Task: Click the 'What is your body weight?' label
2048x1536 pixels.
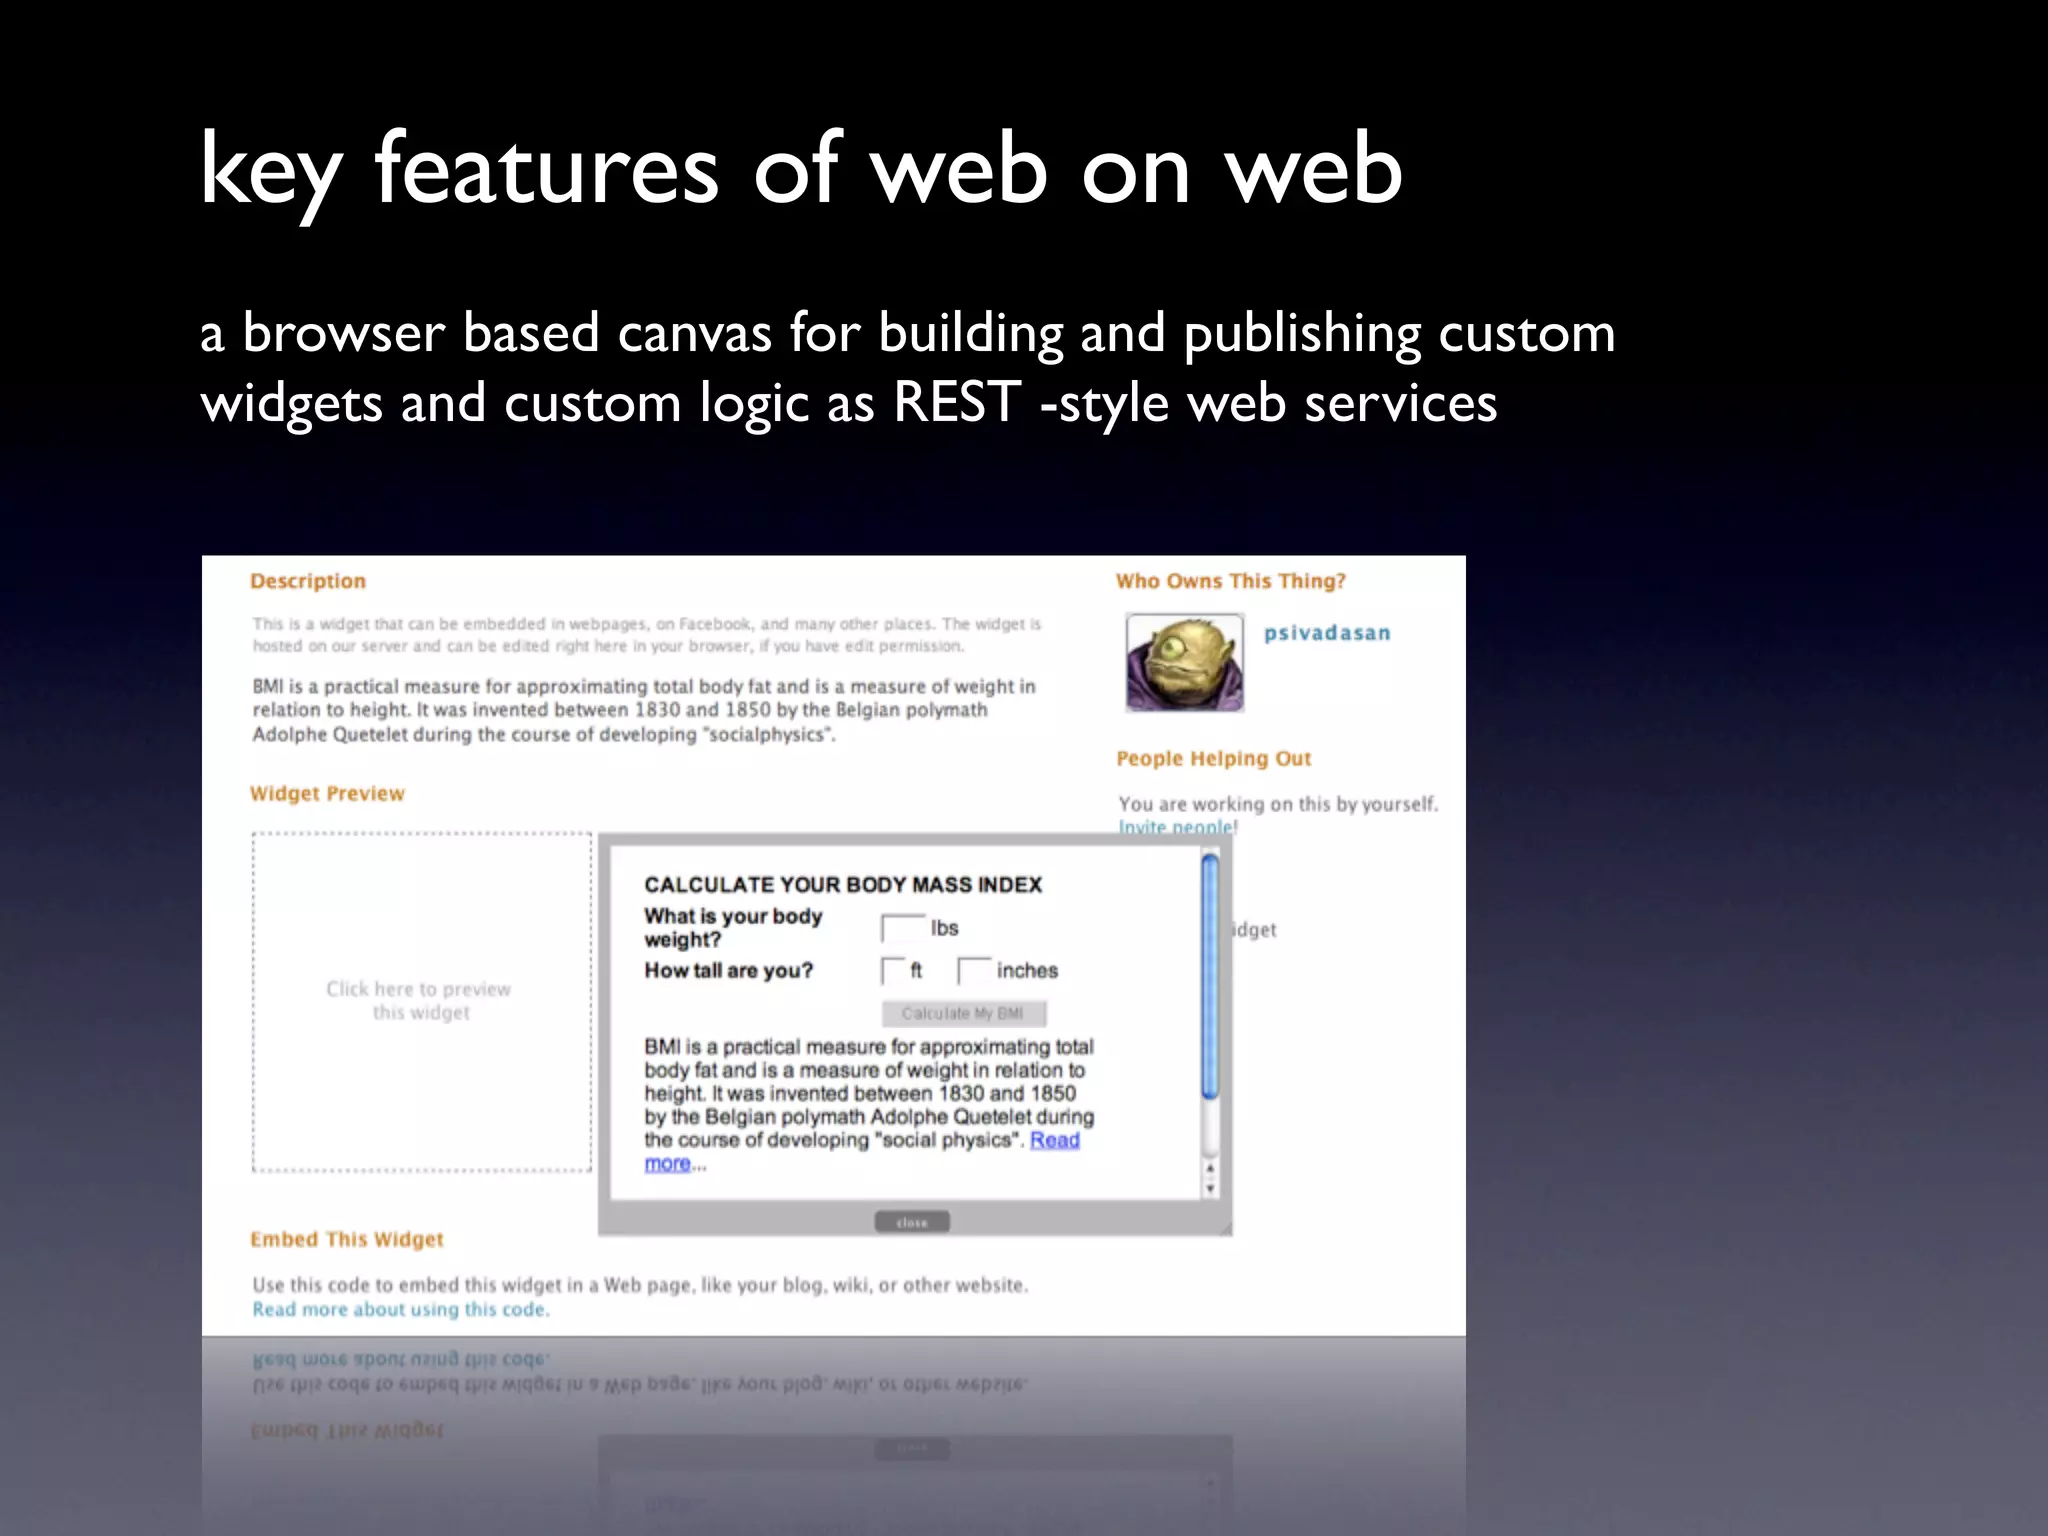Action: [733, 928]
